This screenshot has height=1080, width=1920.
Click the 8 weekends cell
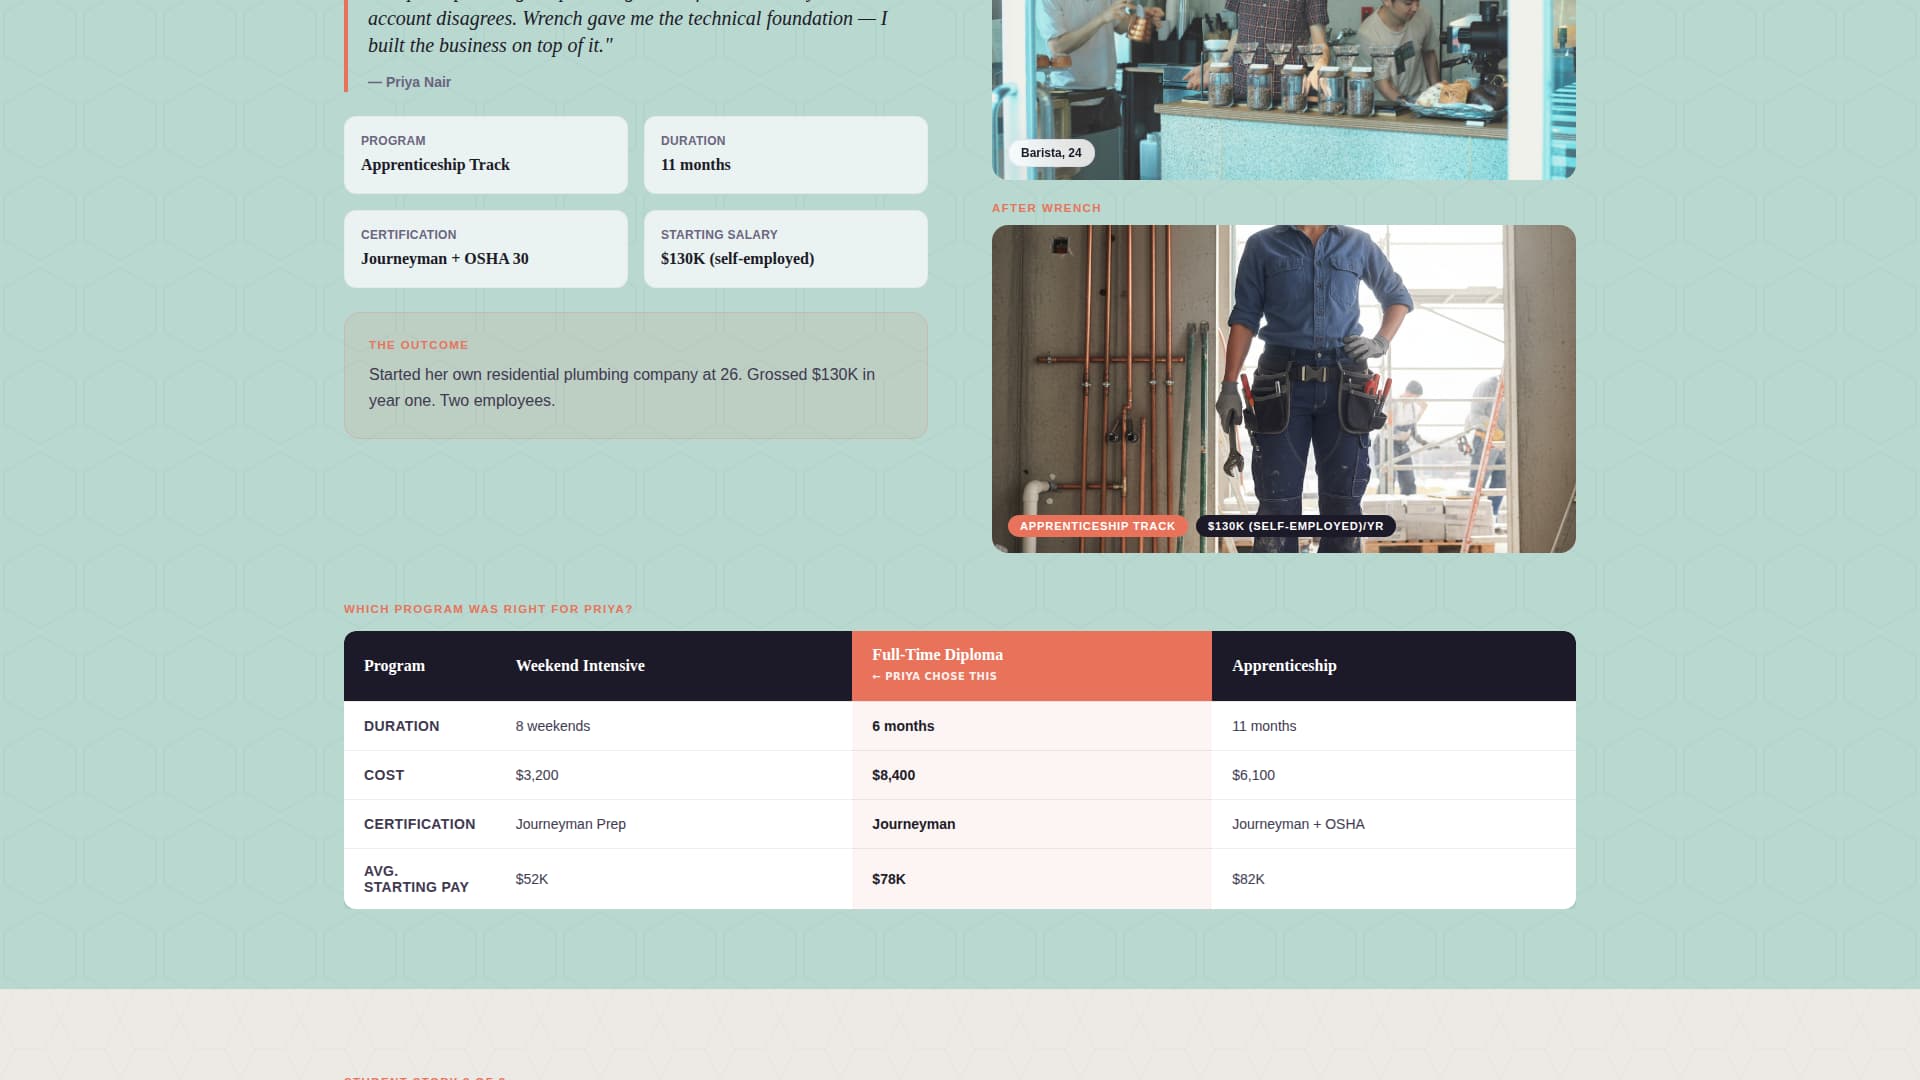click(674, 726)
